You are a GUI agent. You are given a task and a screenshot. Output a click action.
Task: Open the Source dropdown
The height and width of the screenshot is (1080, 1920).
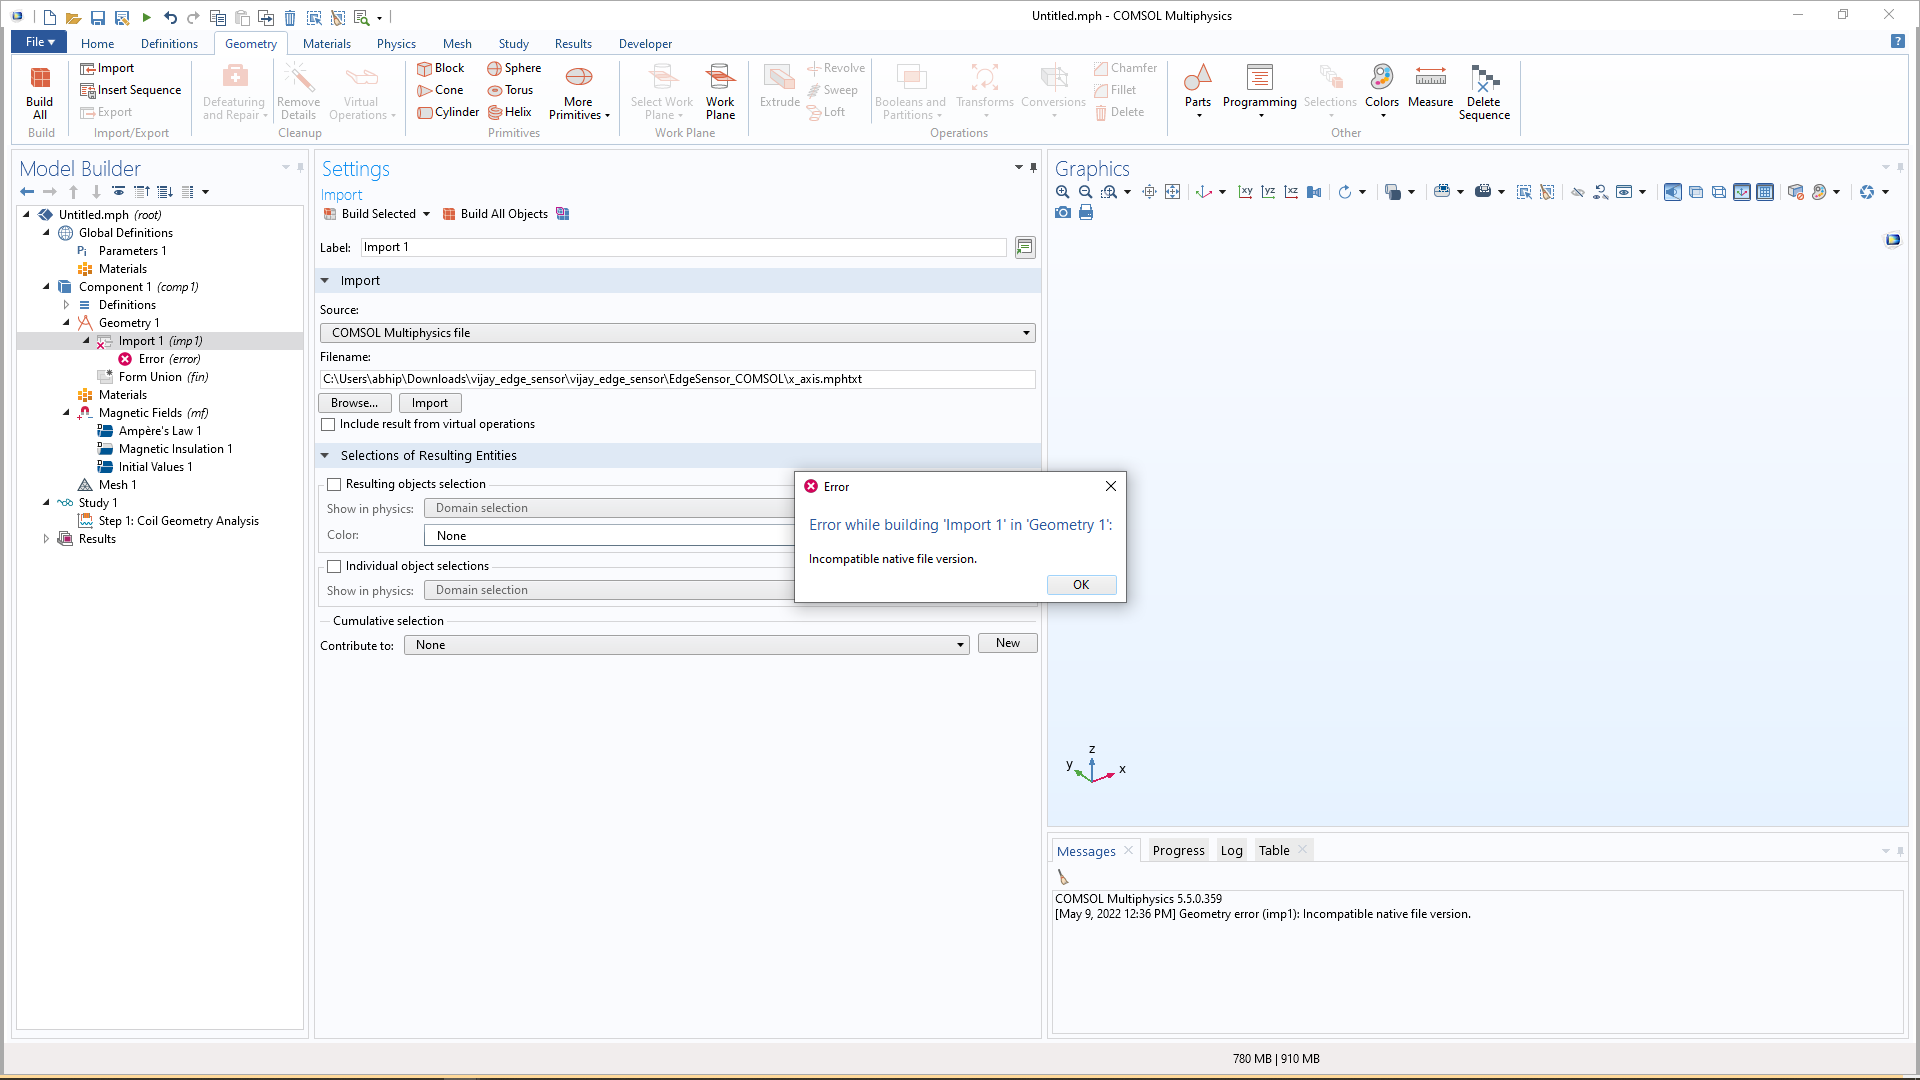(677, 333)
